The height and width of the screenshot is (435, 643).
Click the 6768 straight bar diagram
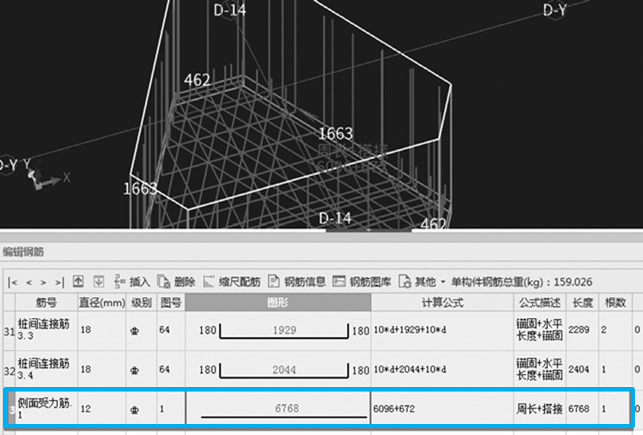click(284, 410)
